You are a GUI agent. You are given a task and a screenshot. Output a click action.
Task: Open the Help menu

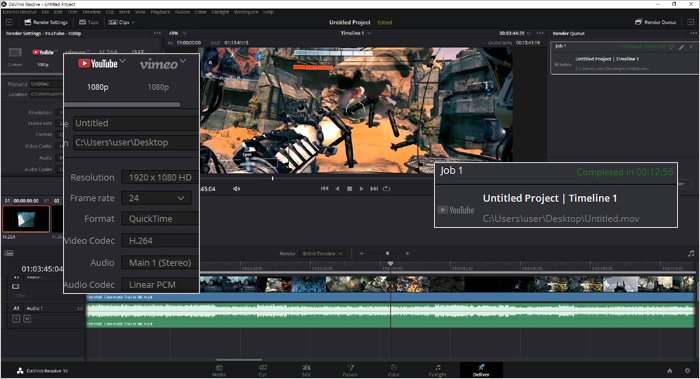point(268,12)
